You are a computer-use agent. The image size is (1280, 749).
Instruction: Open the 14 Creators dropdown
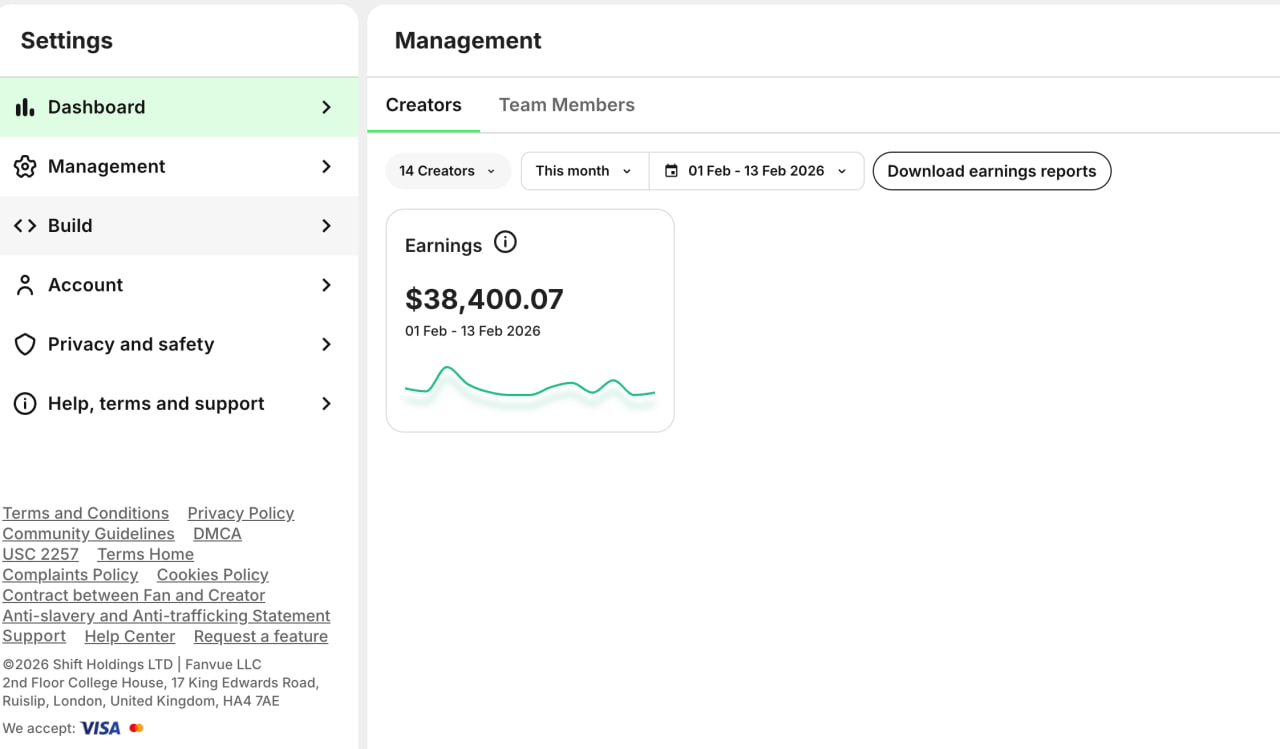(x=448, y=171)
